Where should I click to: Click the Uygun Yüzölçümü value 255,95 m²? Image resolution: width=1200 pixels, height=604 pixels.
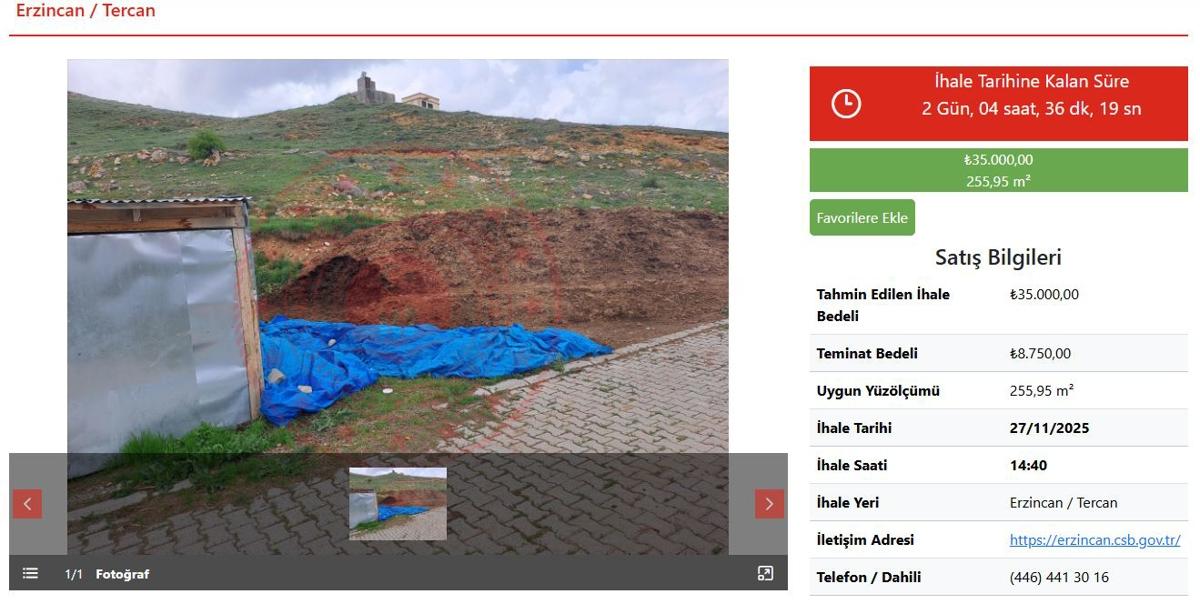(x=1041, y=391)
